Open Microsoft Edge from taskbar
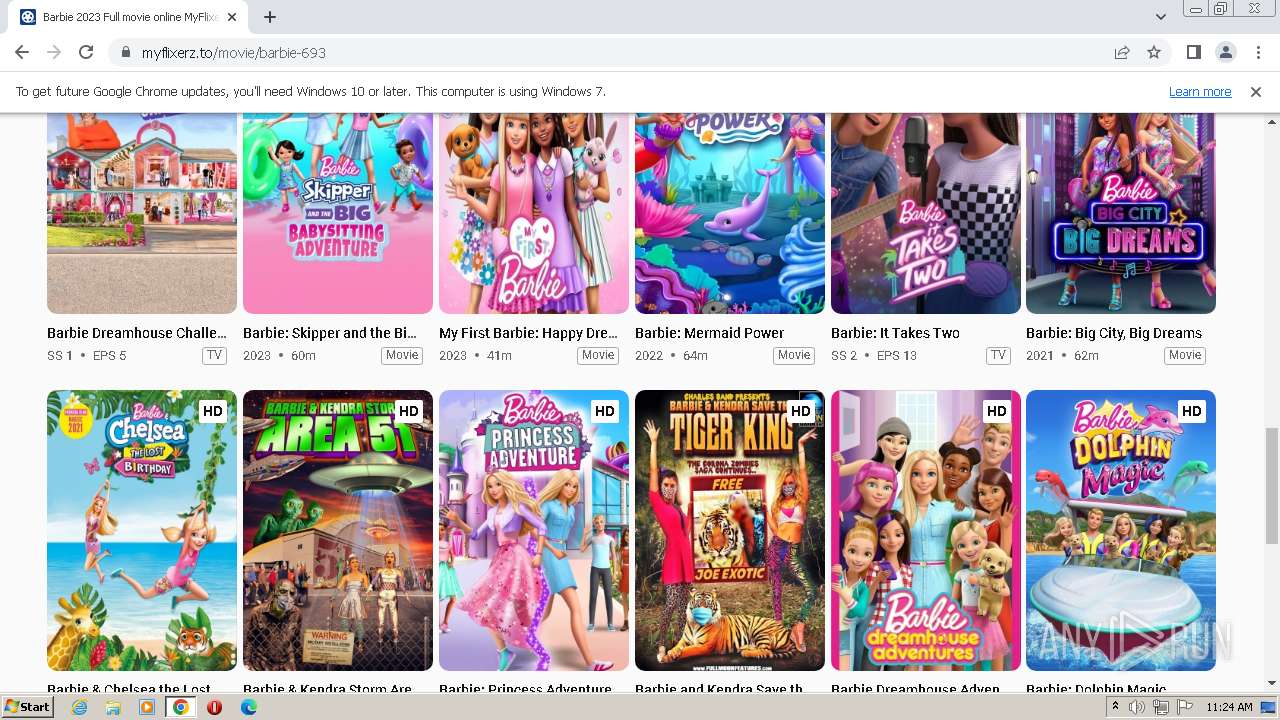The image size is (1280, 720). [248, 707]
